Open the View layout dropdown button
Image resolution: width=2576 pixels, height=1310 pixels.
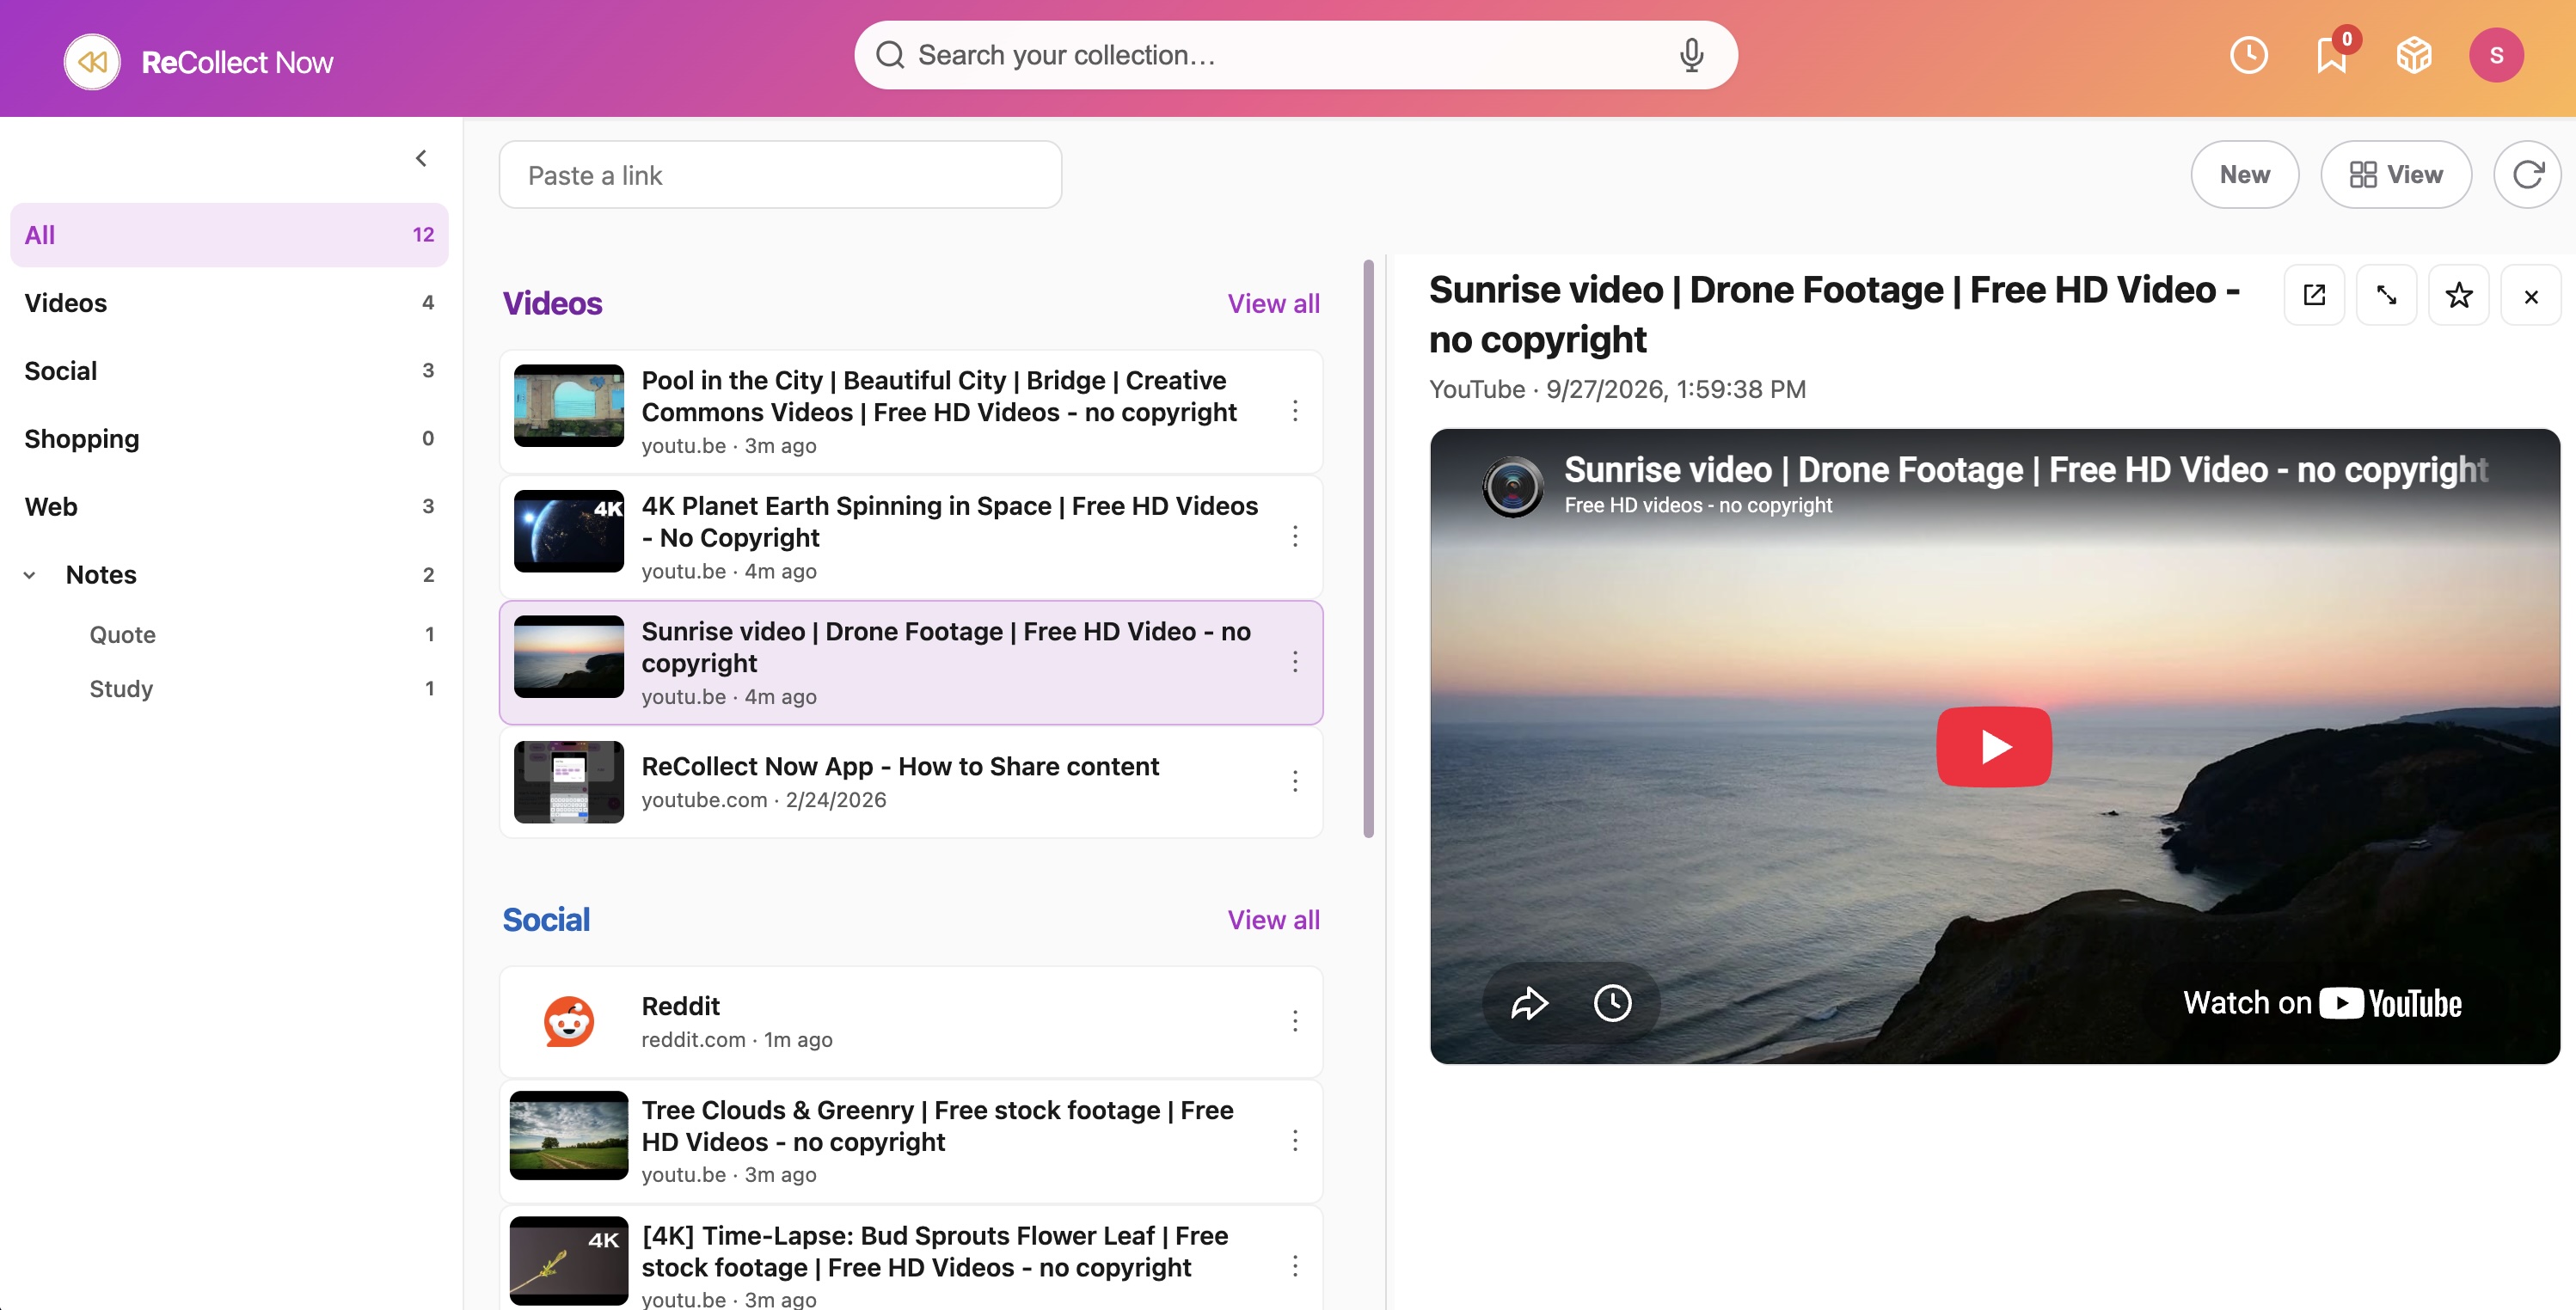point(2396,175)
